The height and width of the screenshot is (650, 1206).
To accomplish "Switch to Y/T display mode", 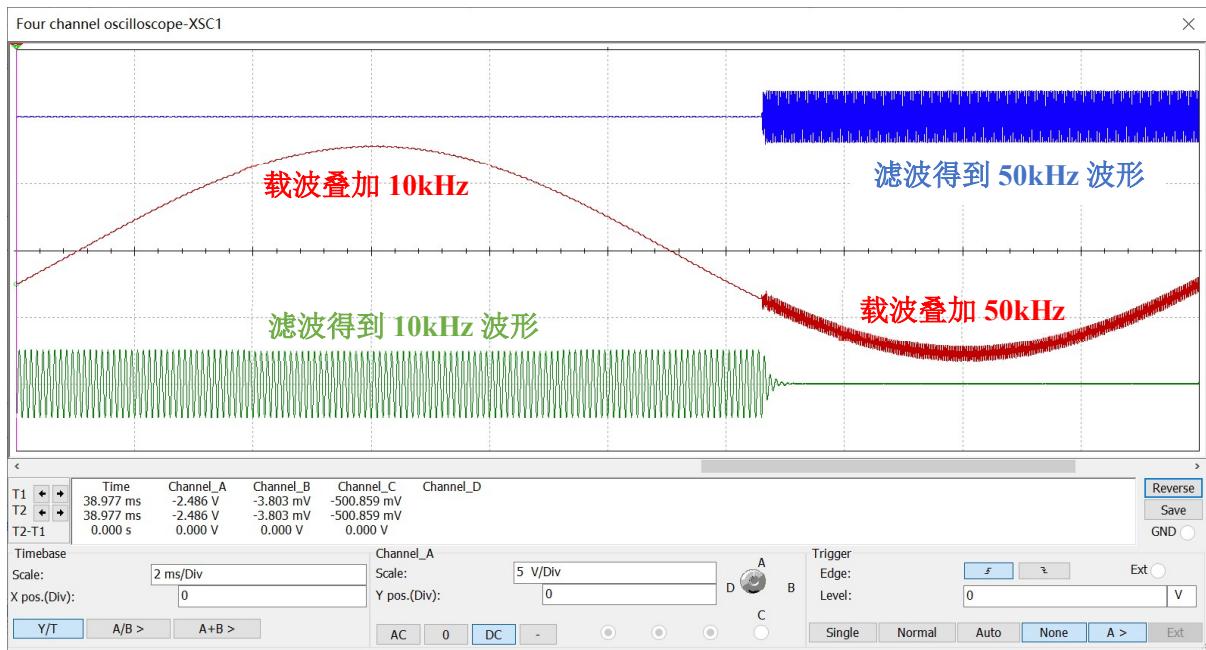I will 46,629.
